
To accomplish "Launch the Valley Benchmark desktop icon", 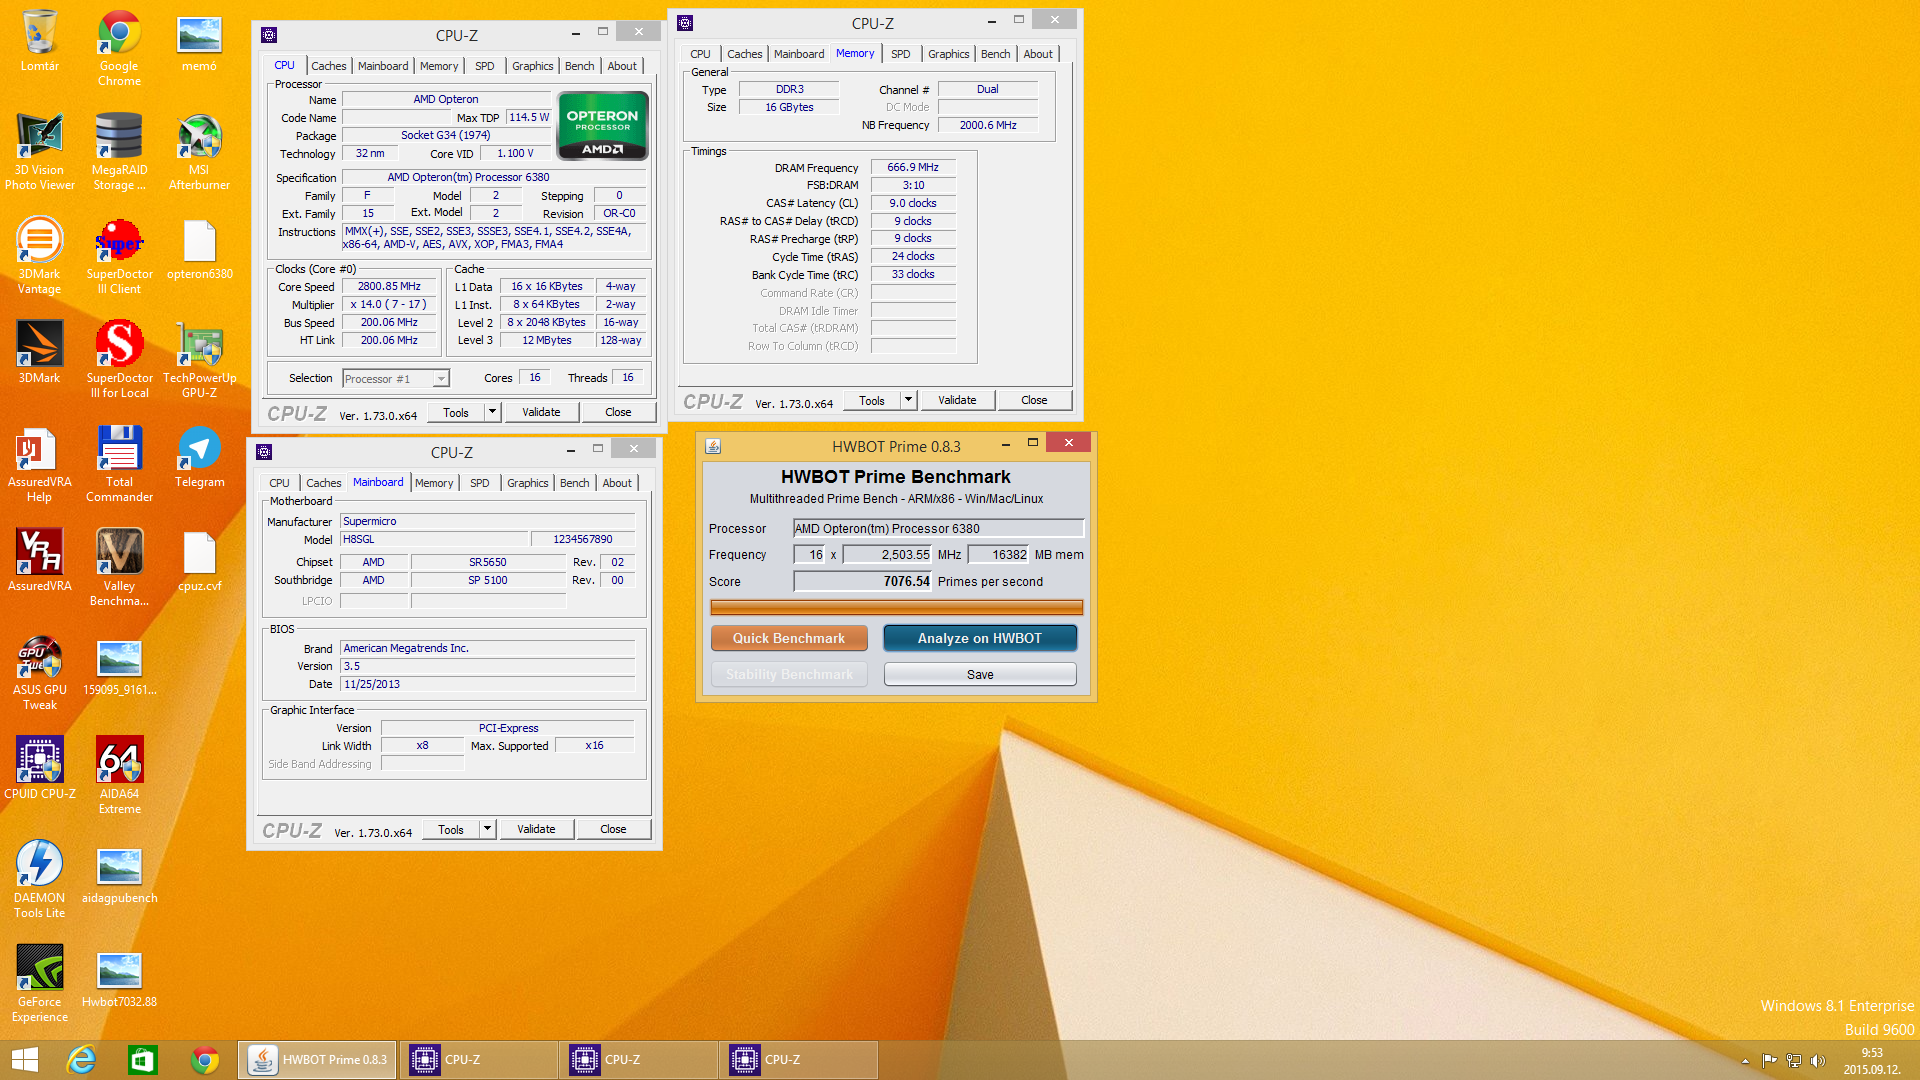I will pos(119,568).
